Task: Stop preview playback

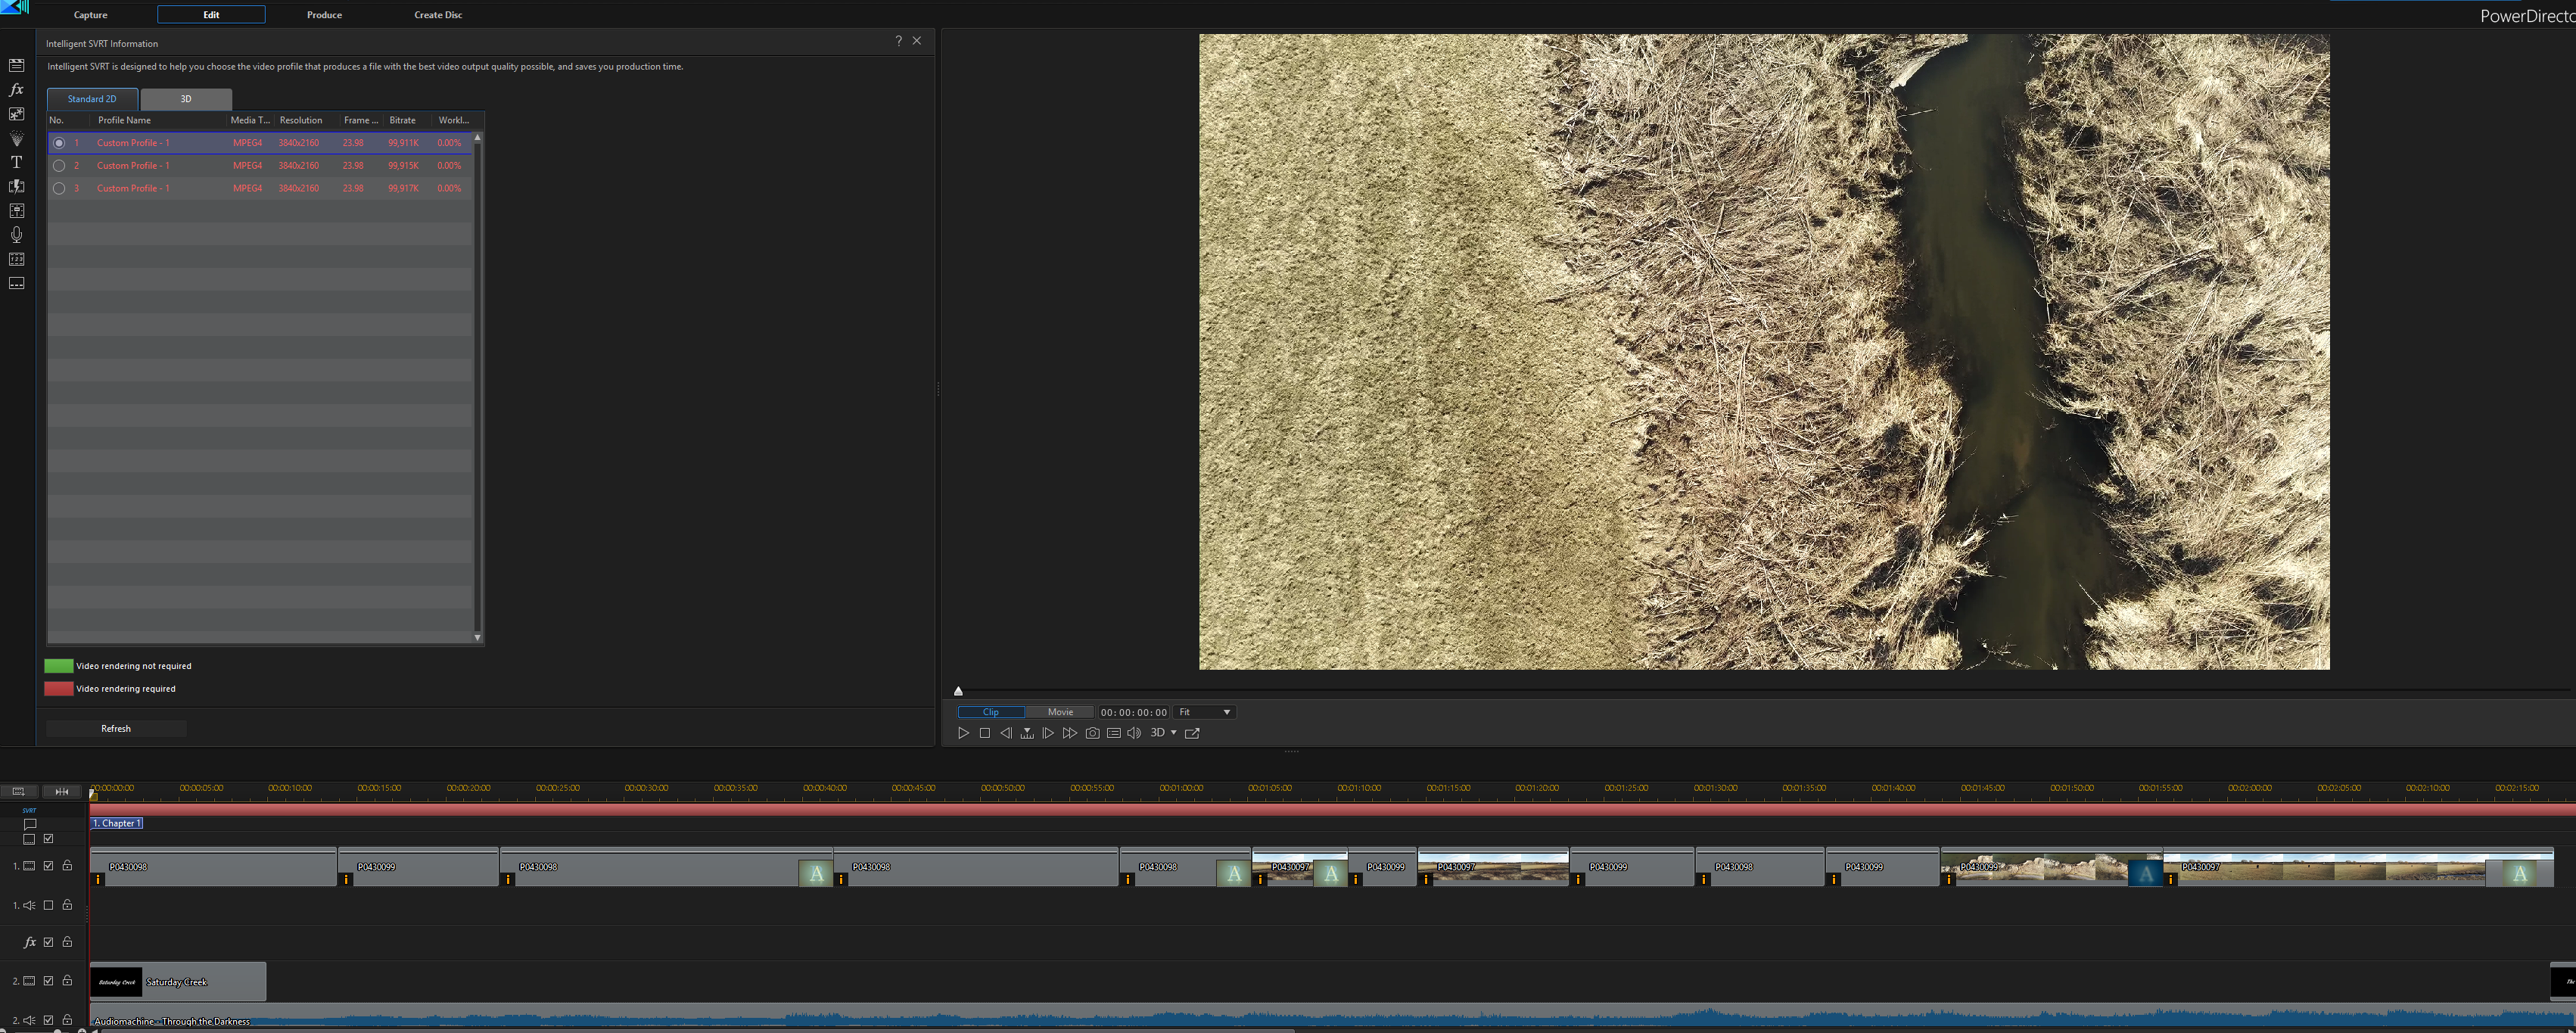Action: (x=984, y=733)
